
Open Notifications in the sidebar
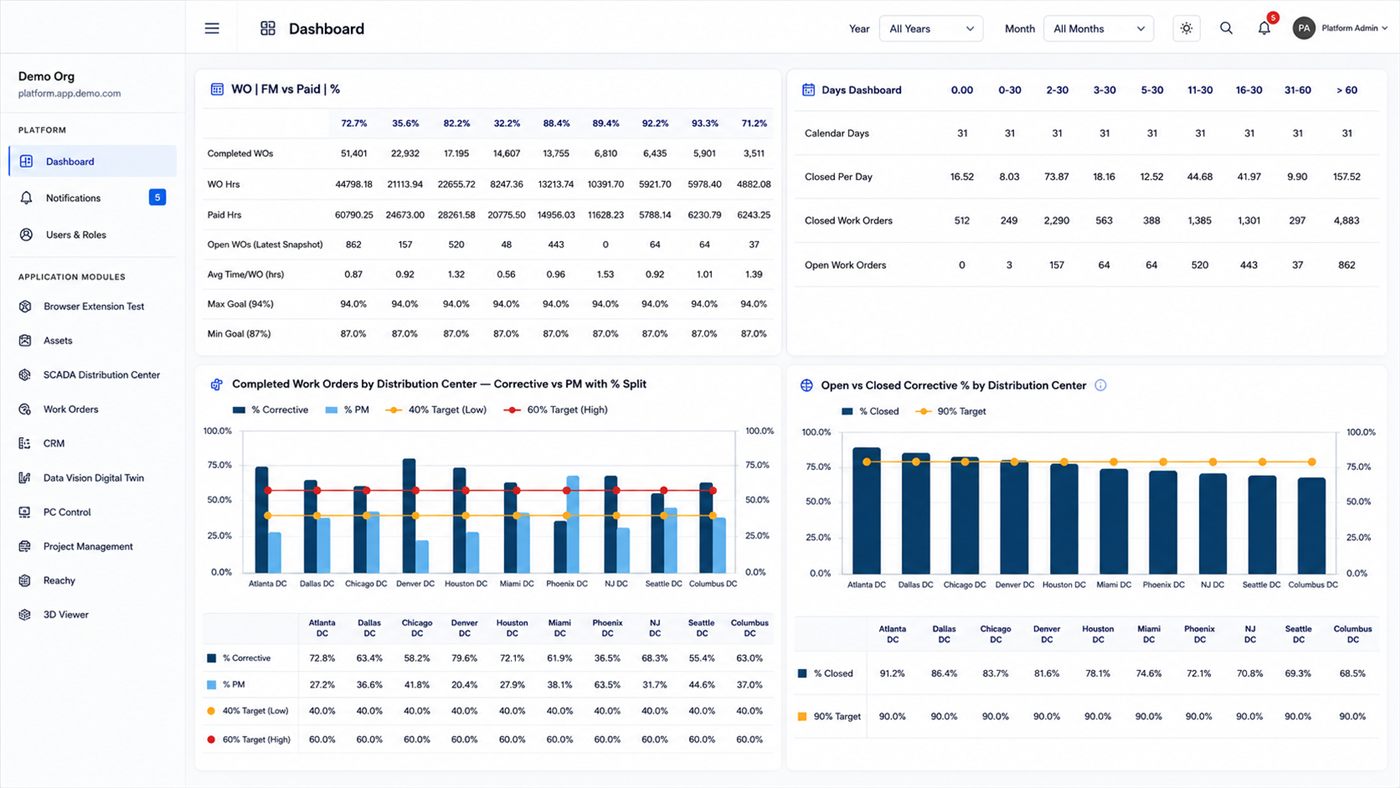pos(92,198)
